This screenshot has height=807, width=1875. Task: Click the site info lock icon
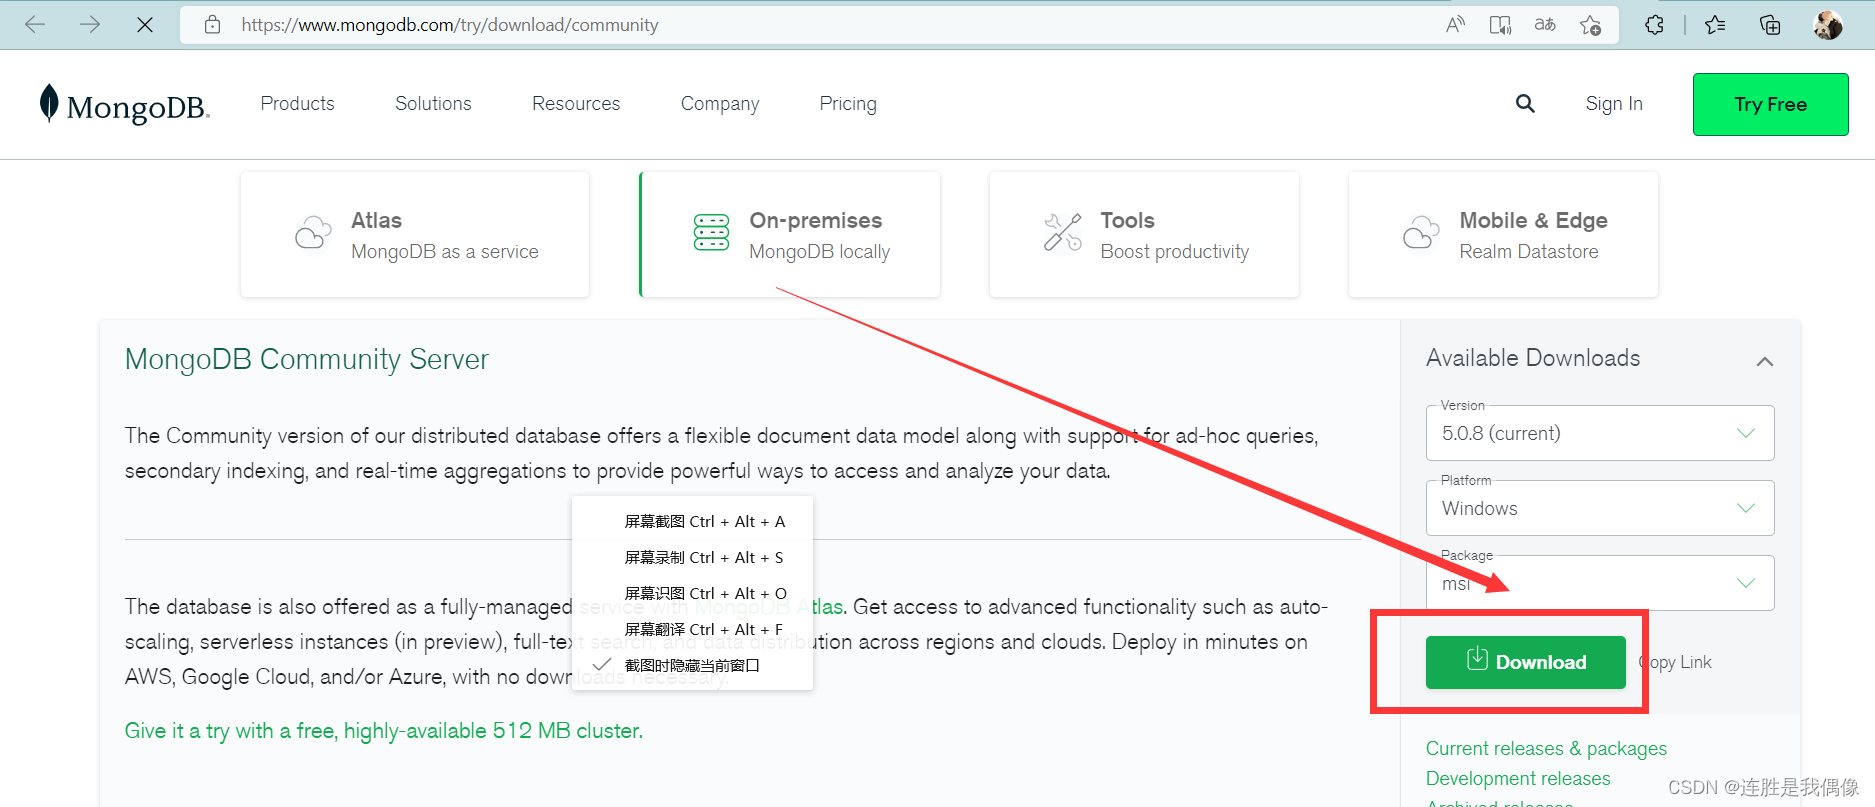[x=212, y=25]
